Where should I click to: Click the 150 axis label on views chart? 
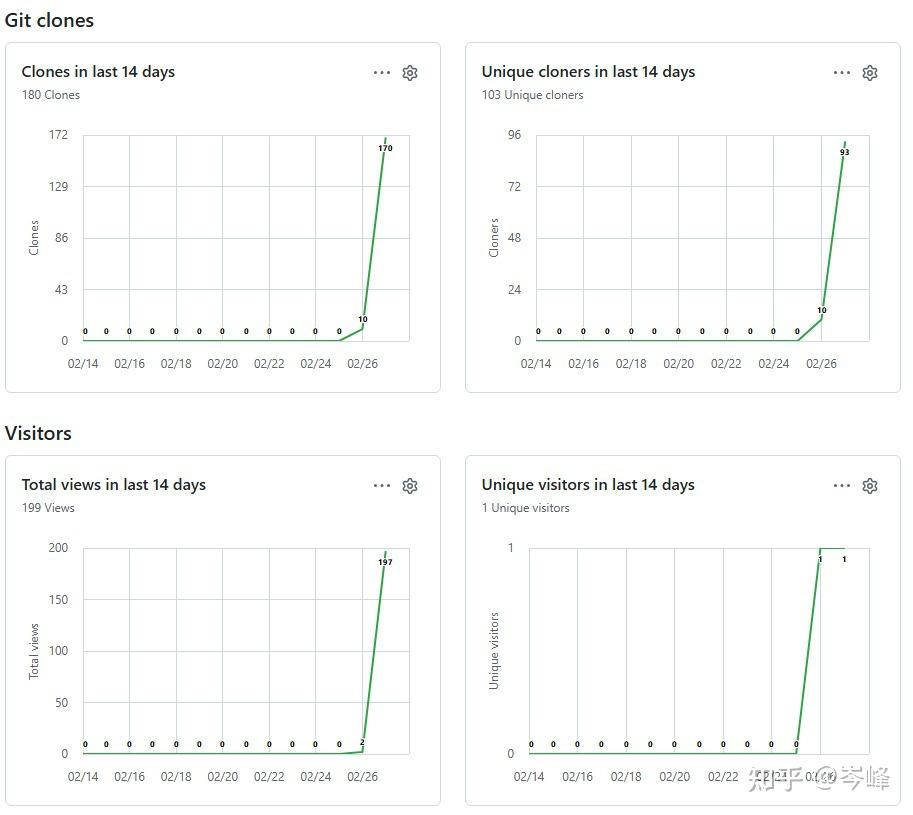click(58, 600)
